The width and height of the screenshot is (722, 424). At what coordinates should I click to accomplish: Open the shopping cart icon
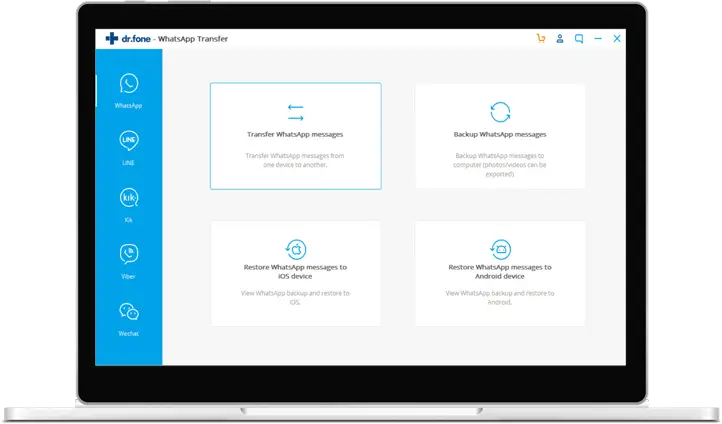[541, 39]
